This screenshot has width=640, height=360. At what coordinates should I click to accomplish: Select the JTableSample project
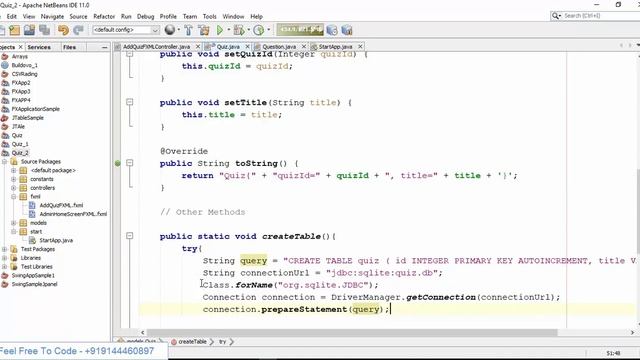coord(27,118)
